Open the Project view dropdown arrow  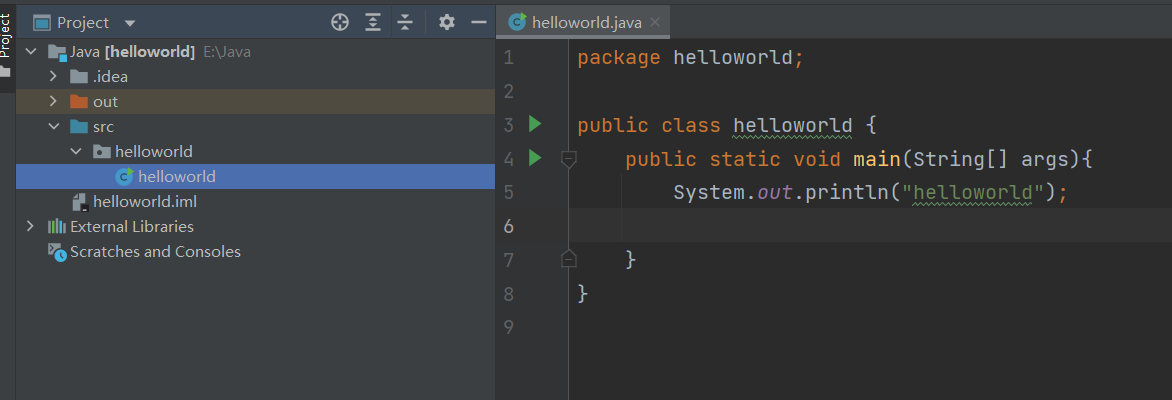[x=130, y=23]
